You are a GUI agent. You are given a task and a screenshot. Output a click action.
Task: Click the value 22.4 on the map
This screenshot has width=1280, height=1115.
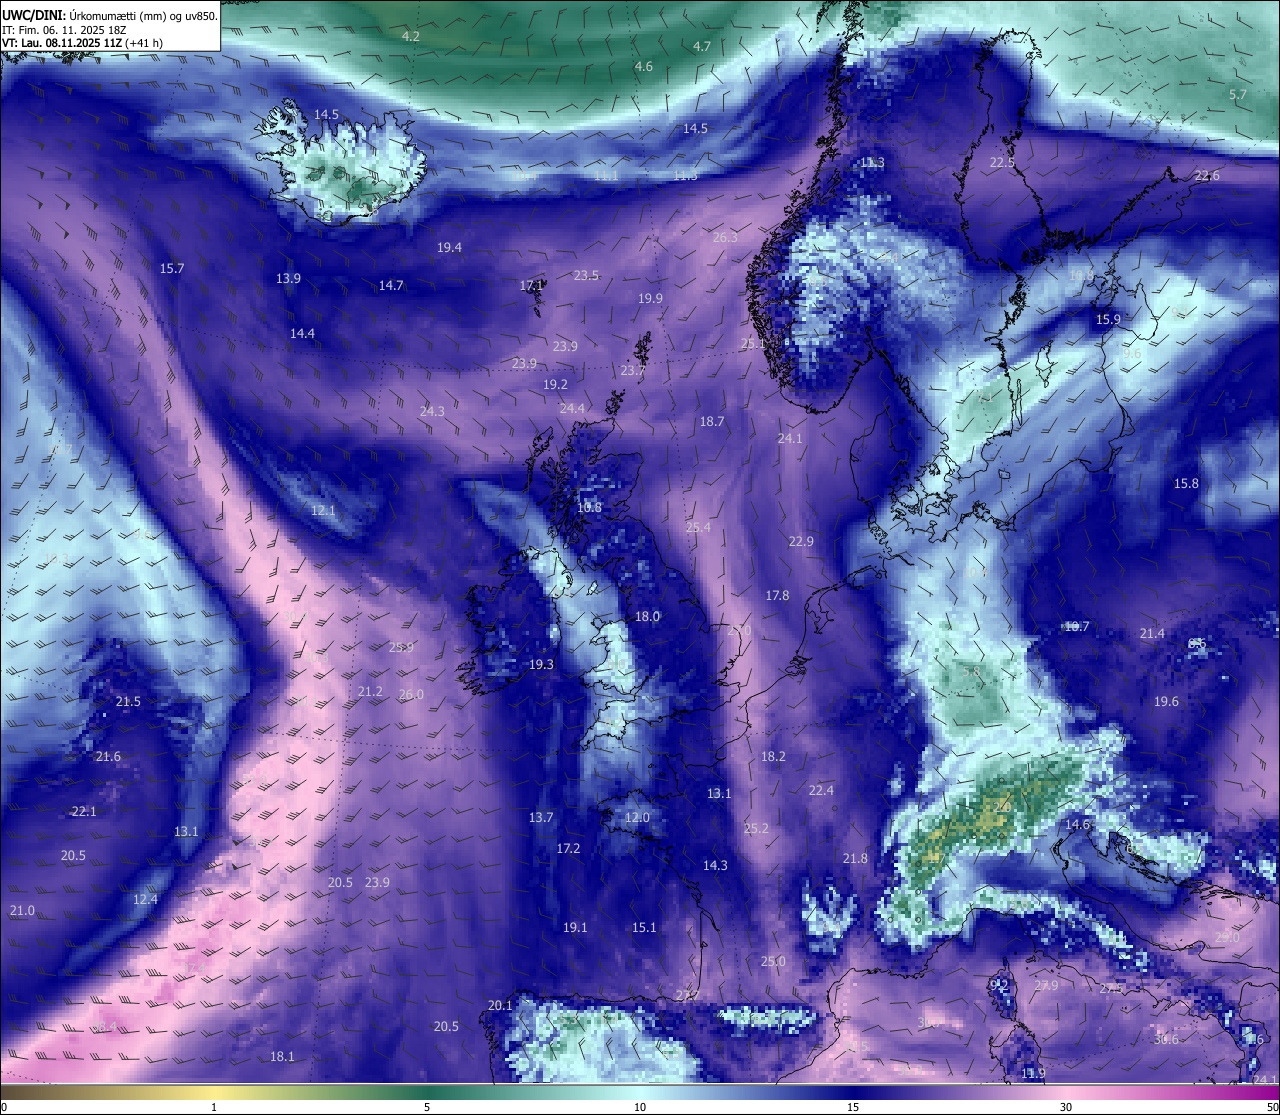[821, 791]
